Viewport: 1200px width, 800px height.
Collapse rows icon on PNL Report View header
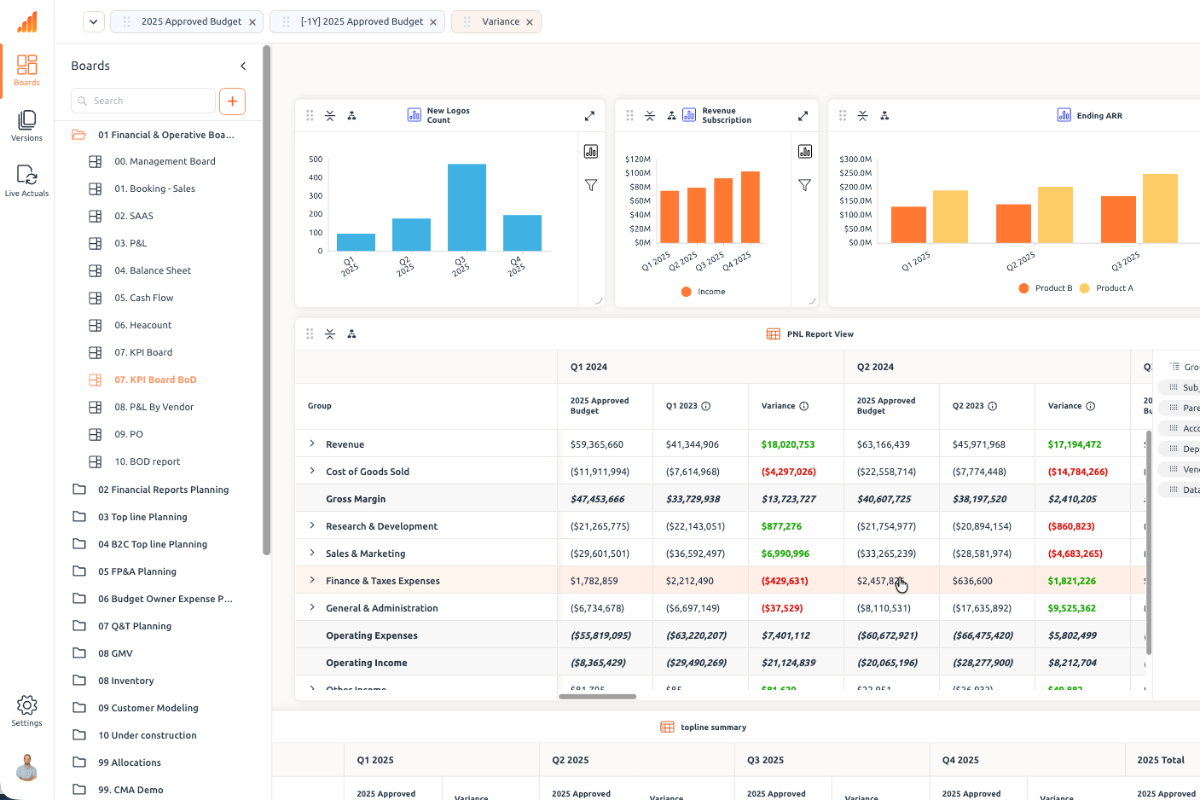coord(330,334)
